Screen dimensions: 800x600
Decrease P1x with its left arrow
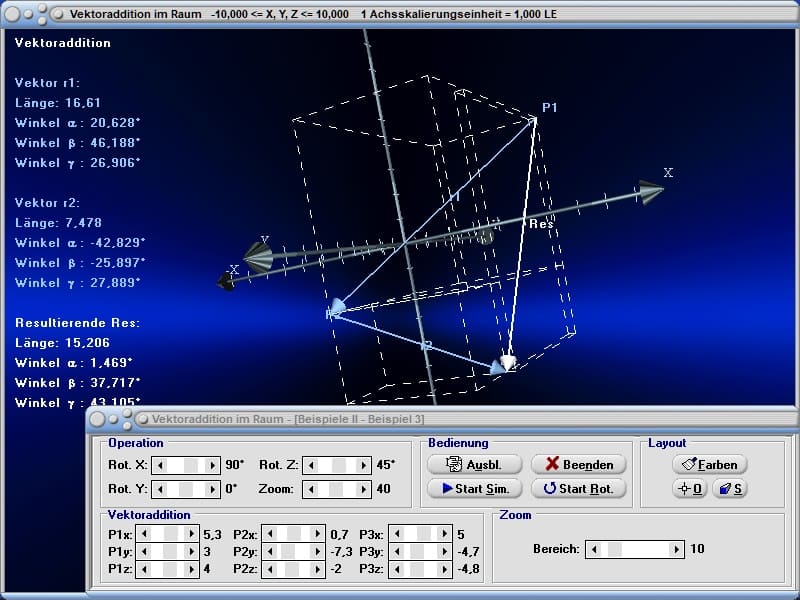click(143, 534)
